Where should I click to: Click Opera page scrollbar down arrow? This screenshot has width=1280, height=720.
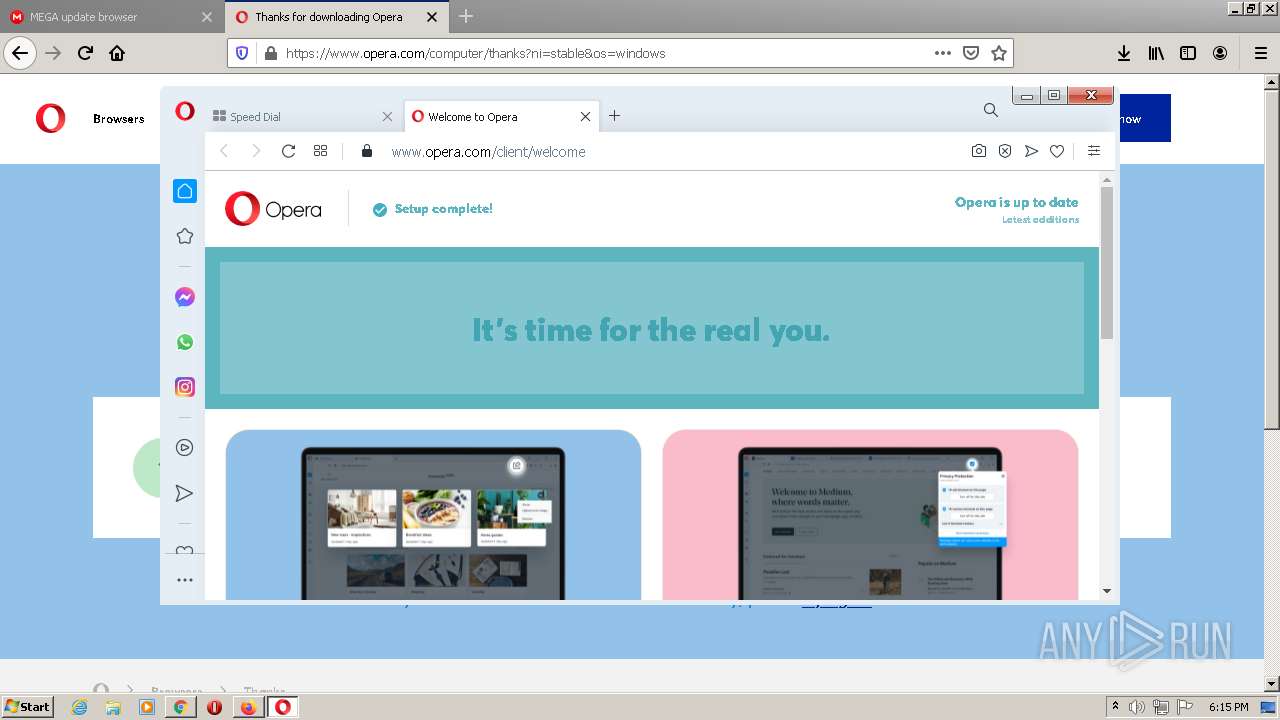coord(1107,591)
